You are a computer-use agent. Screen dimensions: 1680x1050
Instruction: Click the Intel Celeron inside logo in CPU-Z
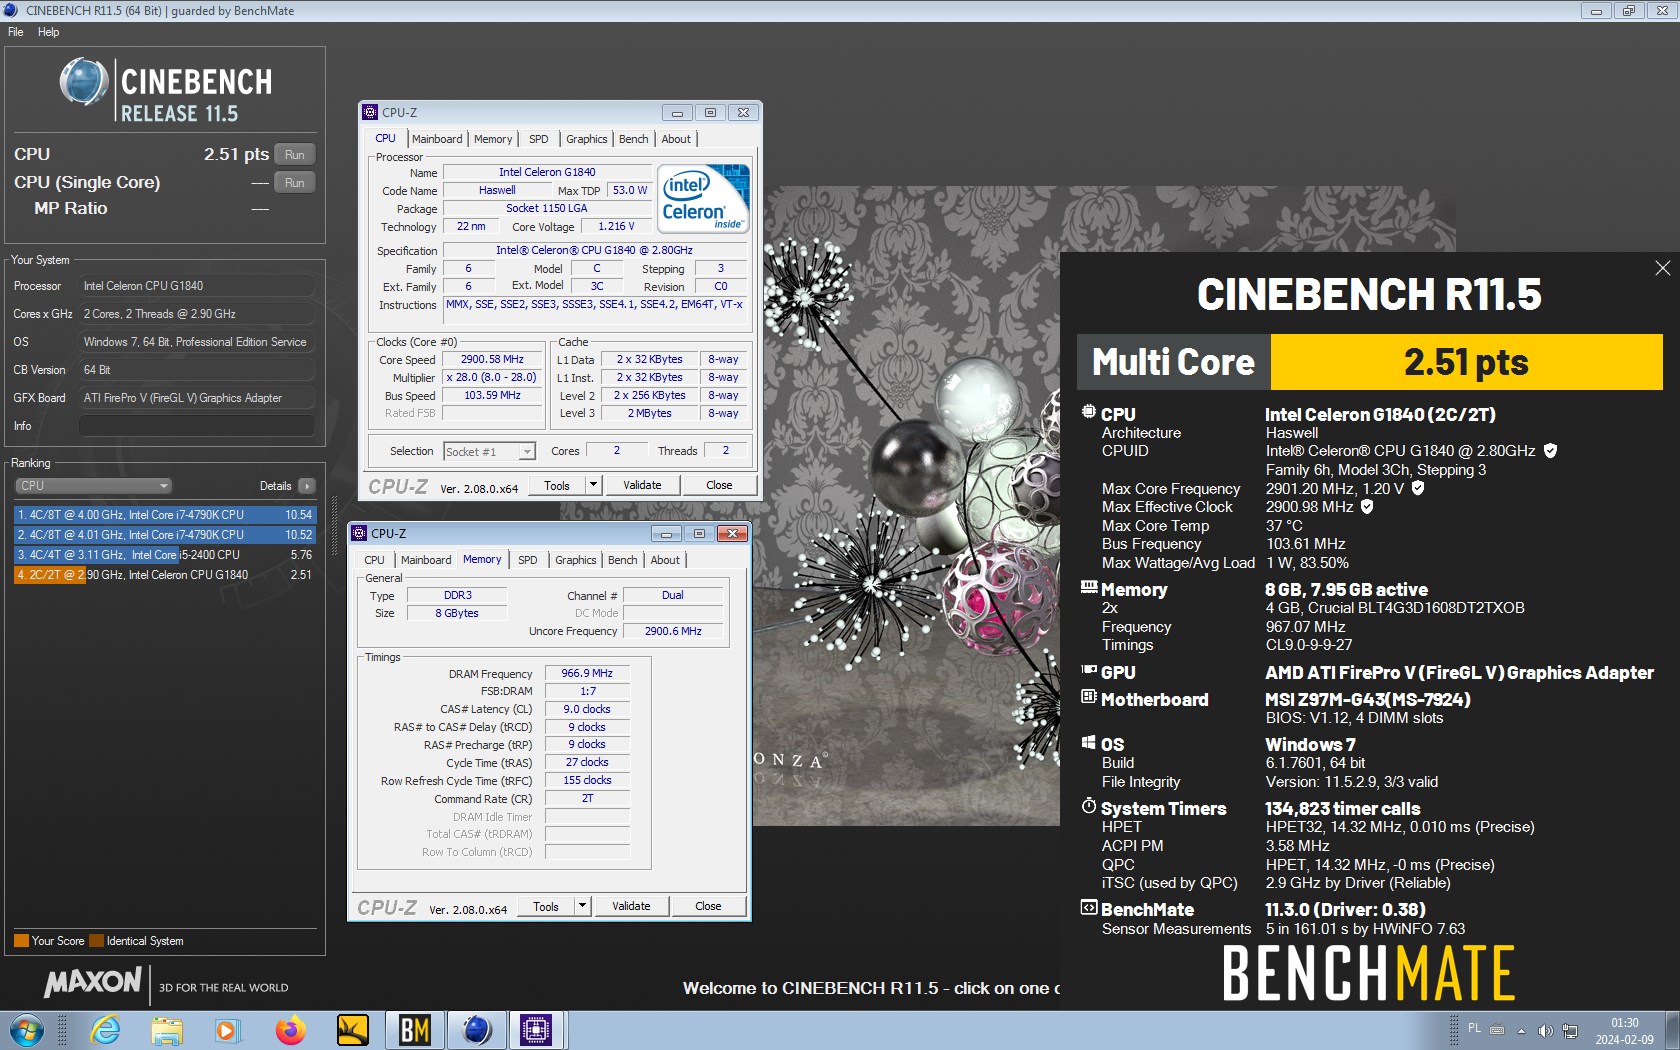pyautogui.click(x=705, y=198)
